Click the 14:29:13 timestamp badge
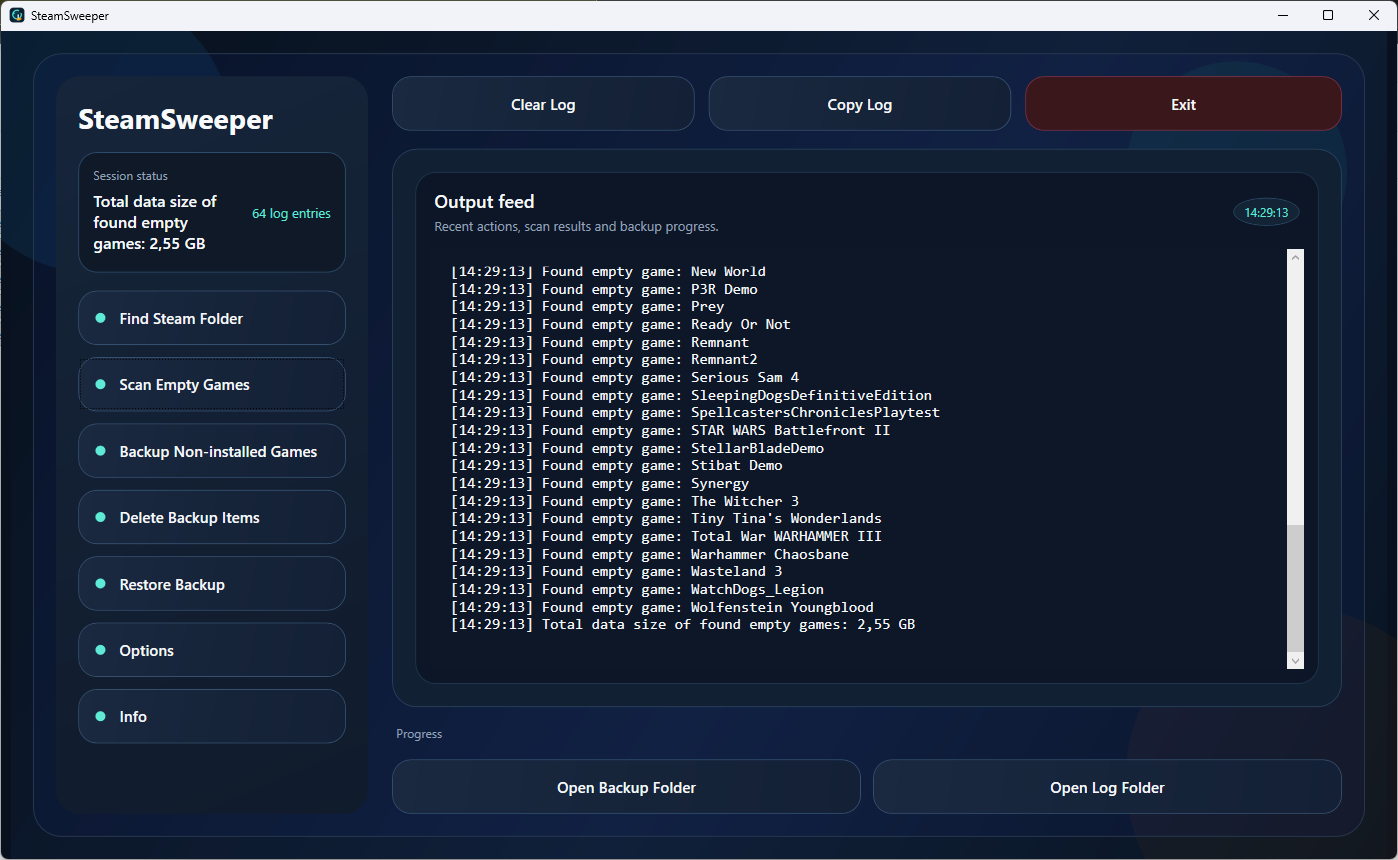Image resolution: width=1398 pixels, height=860 pixels. [1266, 212]
